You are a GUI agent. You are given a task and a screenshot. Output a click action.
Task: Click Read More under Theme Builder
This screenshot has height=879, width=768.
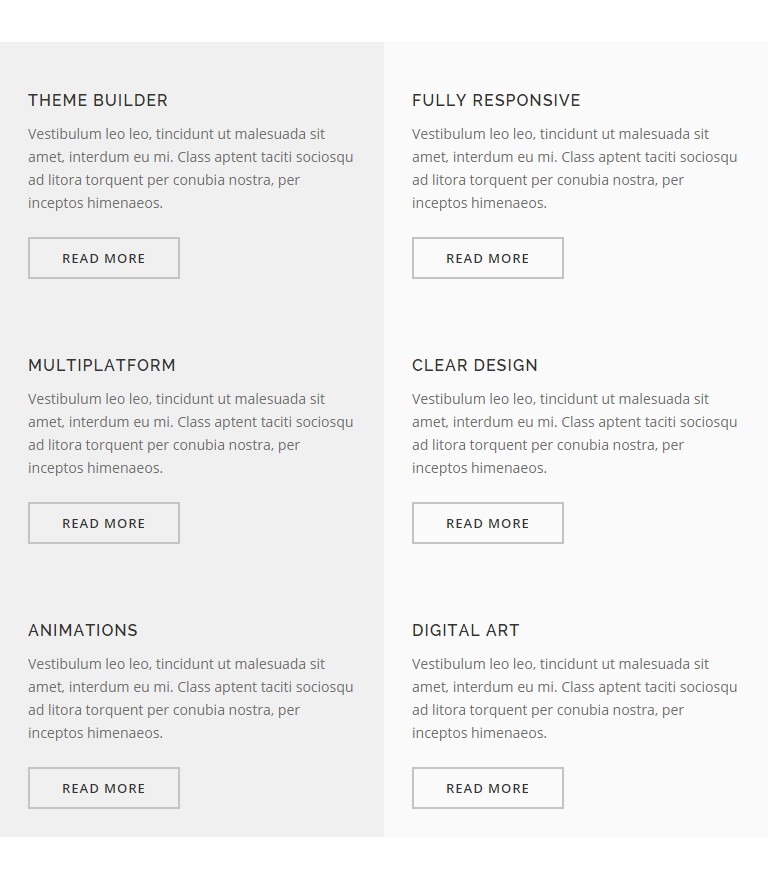104,258
